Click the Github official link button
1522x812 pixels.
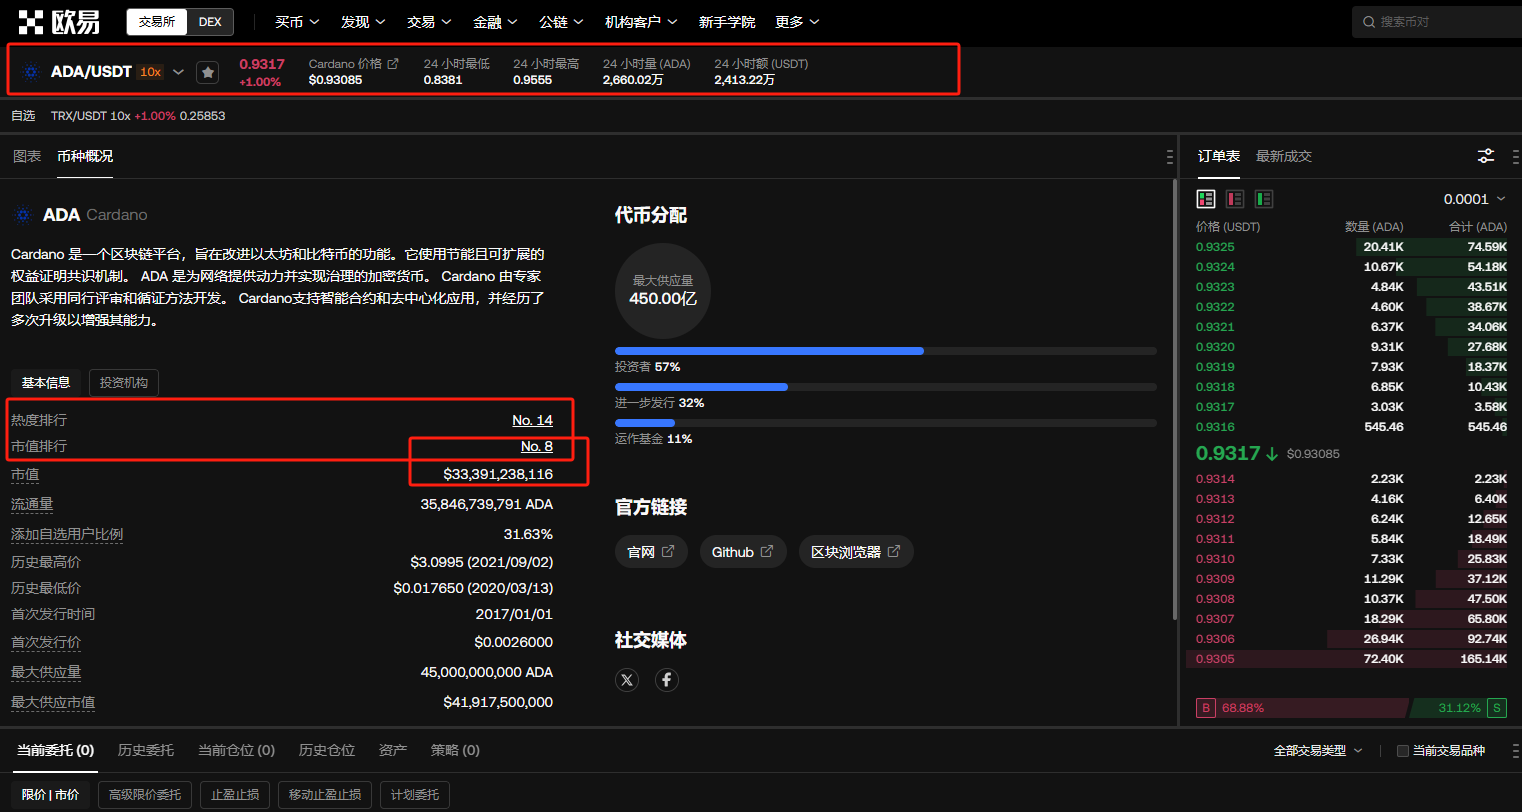(742, 552)
